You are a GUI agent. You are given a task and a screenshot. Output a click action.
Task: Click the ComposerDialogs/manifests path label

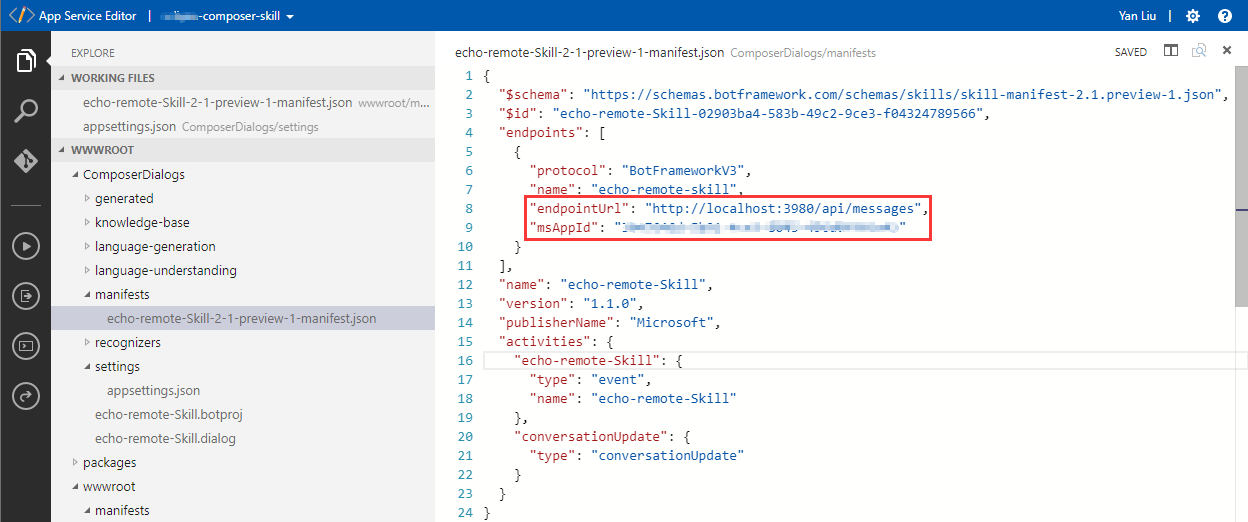click(x=803, y=52)
